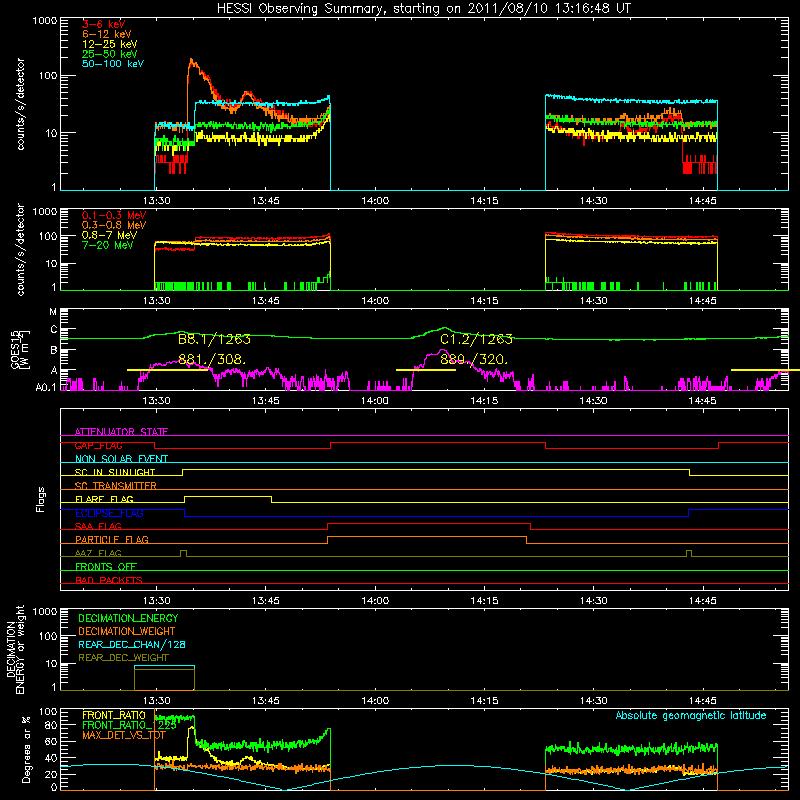Click the FRONT_RATIO legend entry
Screen dimensions: 800x800
click(114, 715)
